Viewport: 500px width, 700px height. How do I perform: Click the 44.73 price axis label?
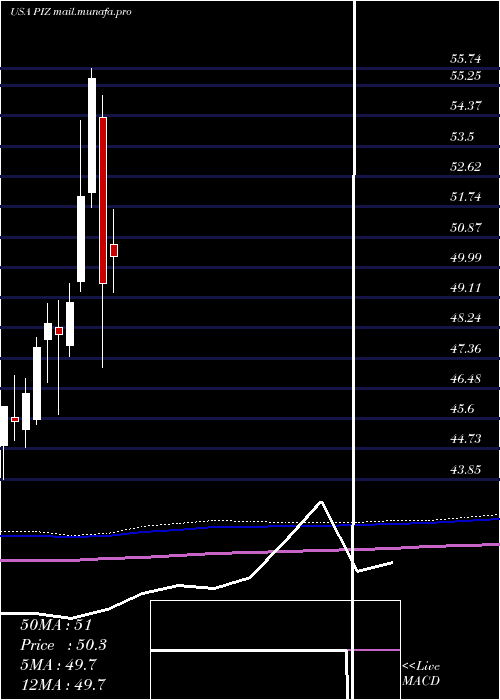(x=466, y=439)
